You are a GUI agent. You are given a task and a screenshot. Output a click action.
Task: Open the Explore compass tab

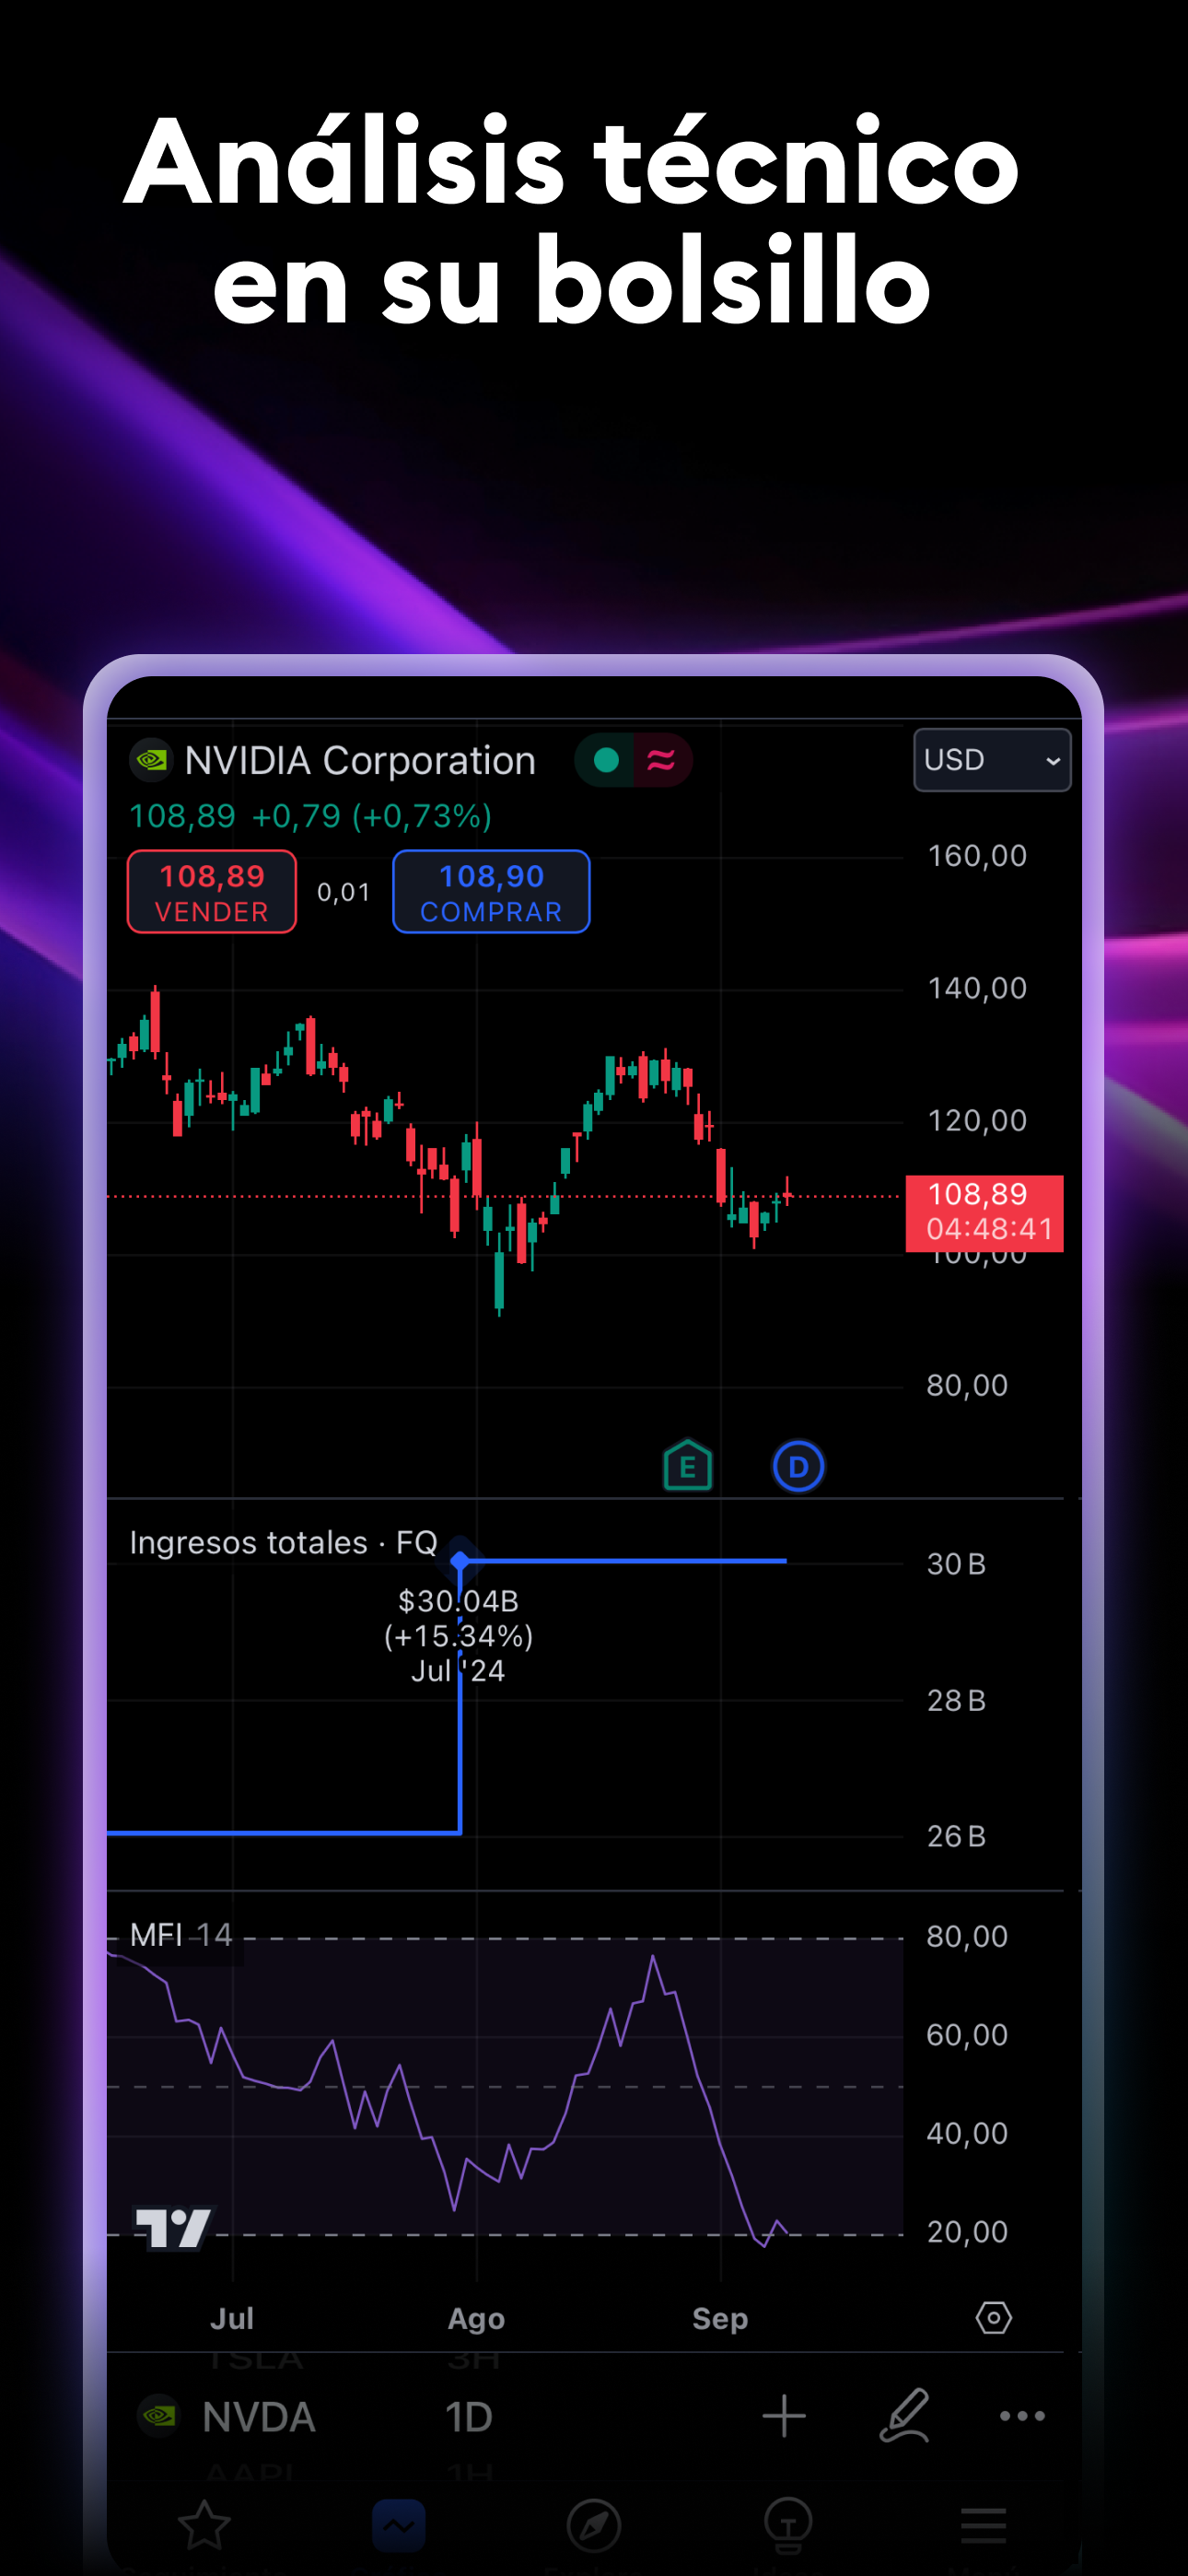click(594, 2526)
